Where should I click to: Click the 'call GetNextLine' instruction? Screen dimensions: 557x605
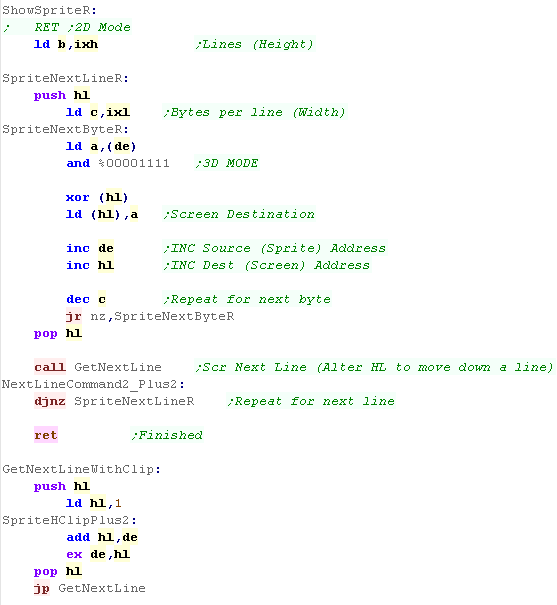[x=98, y=367]
